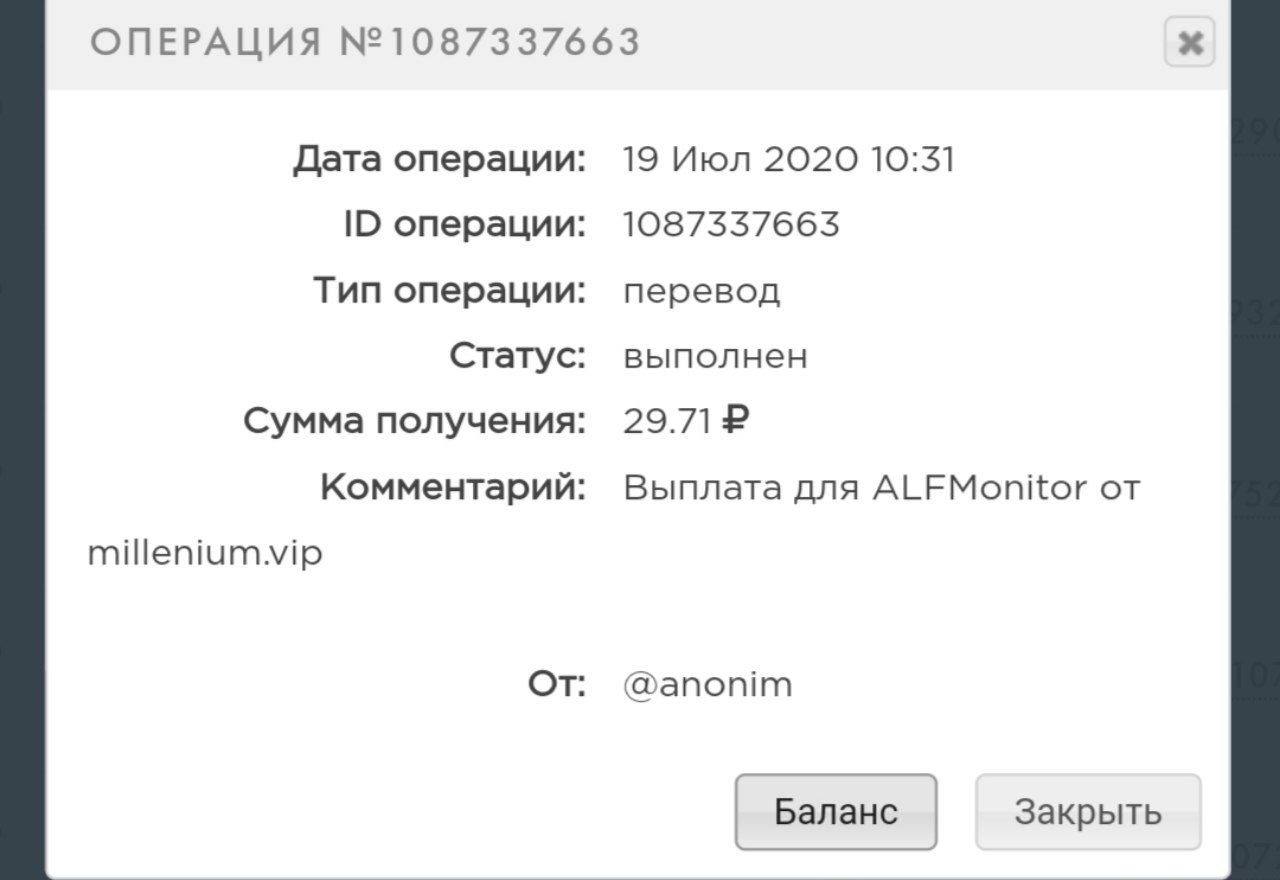Click the millenium.vip text in the comment

[x=205, y=553]
